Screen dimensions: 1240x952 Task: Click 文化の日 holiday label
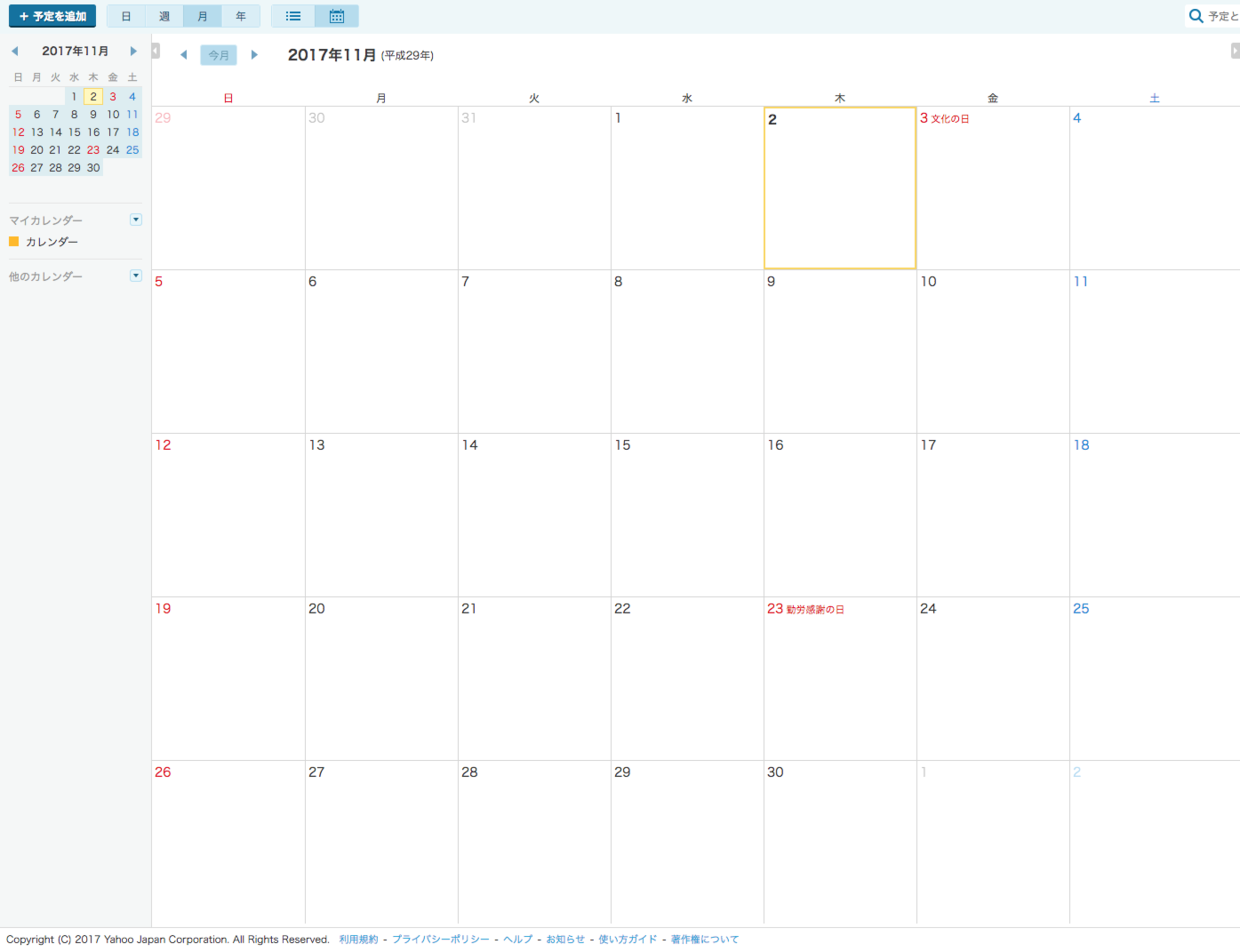[x=950, y=119]
